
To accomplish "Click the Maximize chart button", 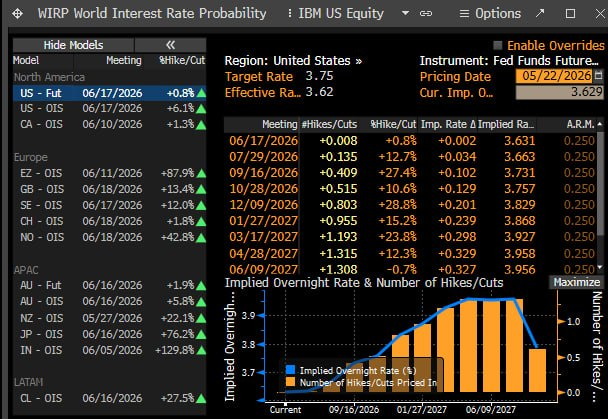I will coord(576,282).
